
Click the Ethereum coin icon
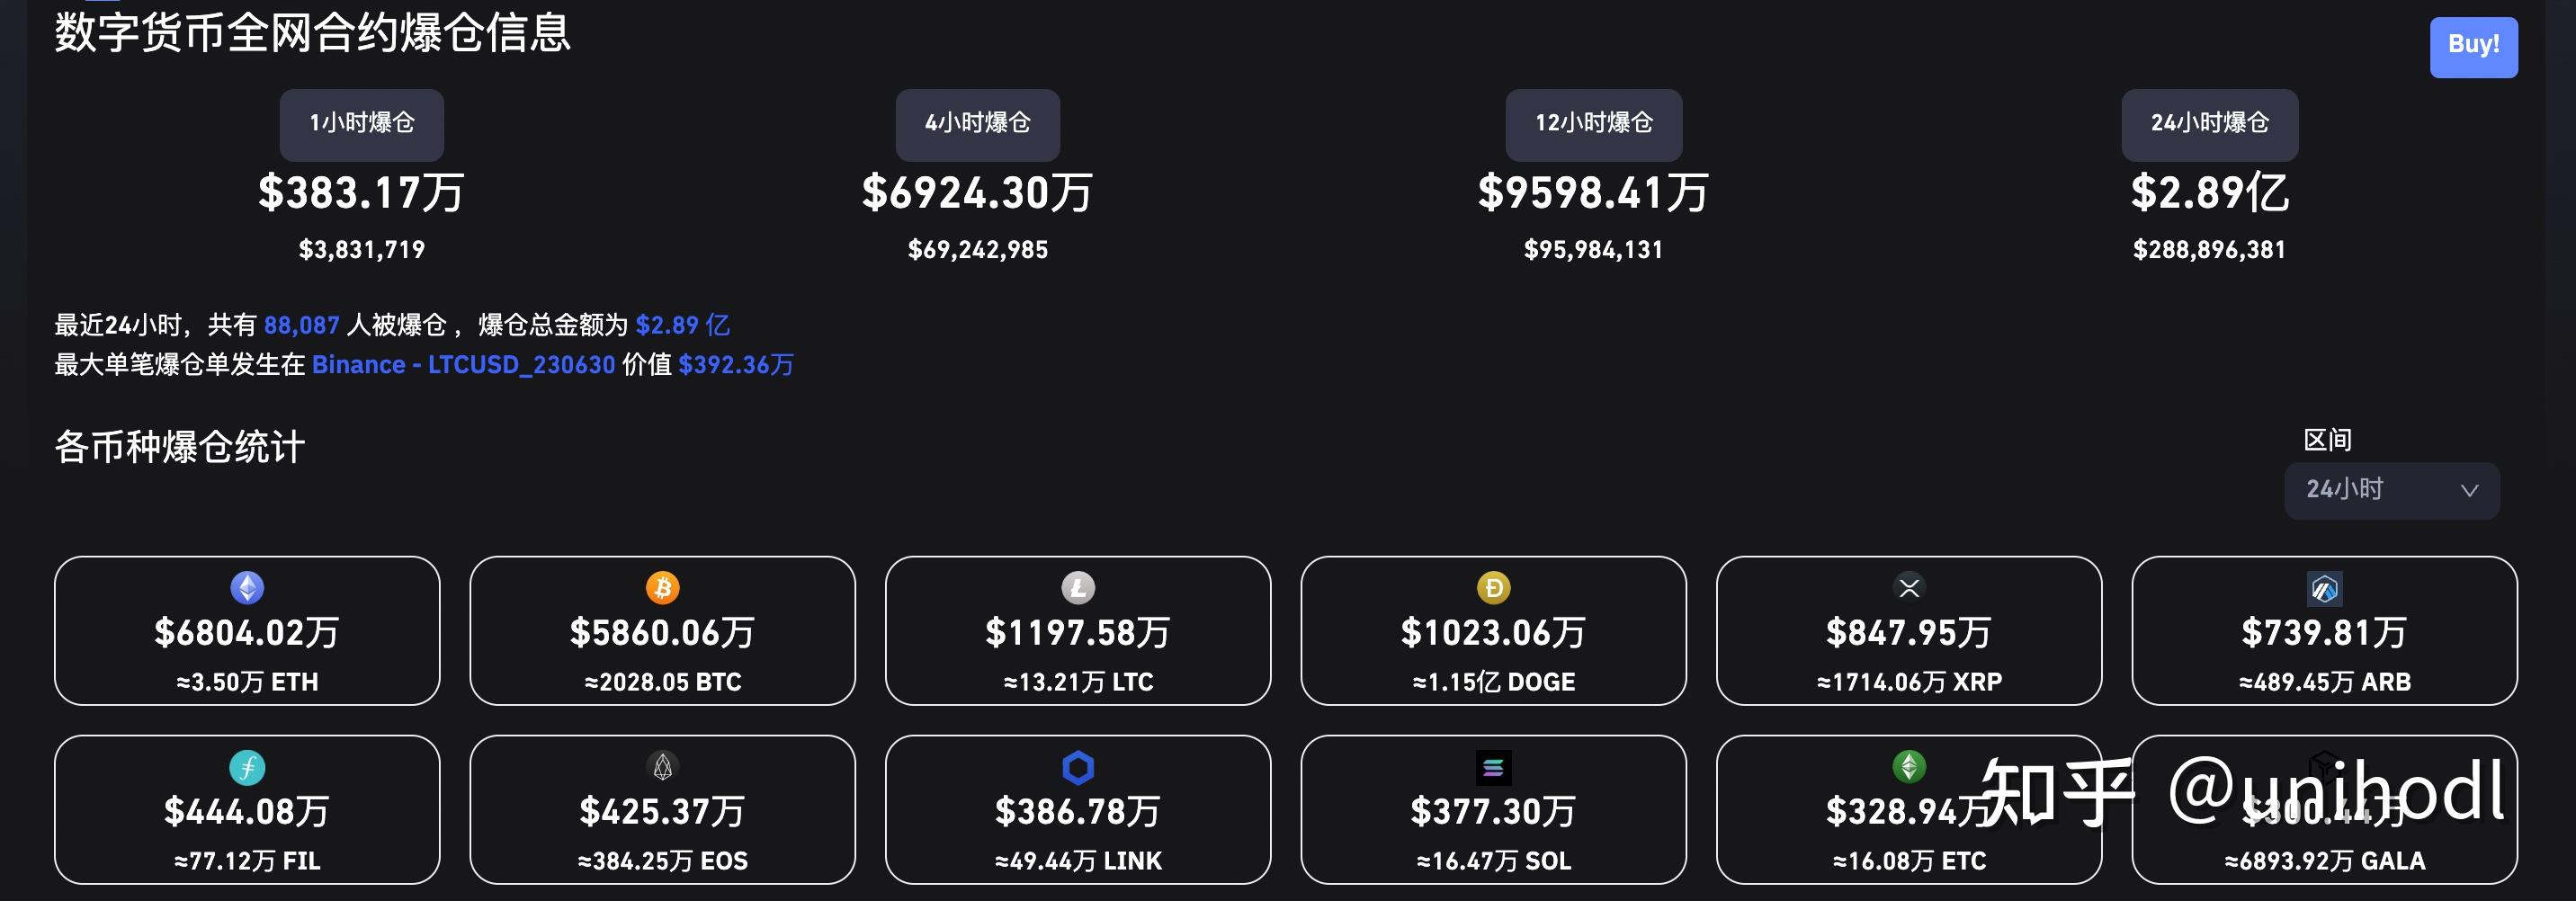click(247, 587)
